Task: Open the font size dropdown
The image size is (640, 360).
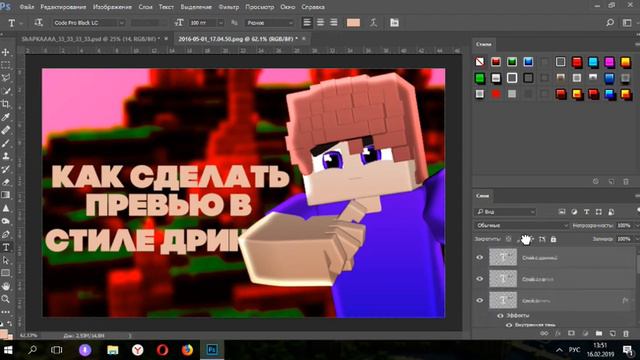Action: point(221,23)
